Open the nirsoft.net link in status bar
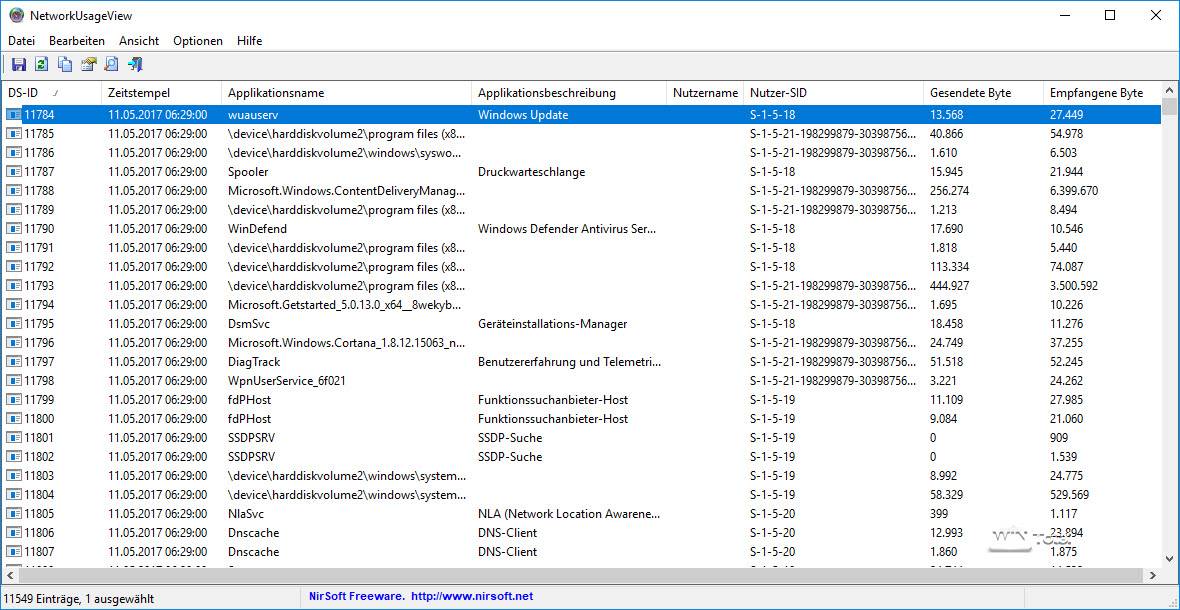The width and height of the screenshot is (1180, 610). [x=471, y=596]
